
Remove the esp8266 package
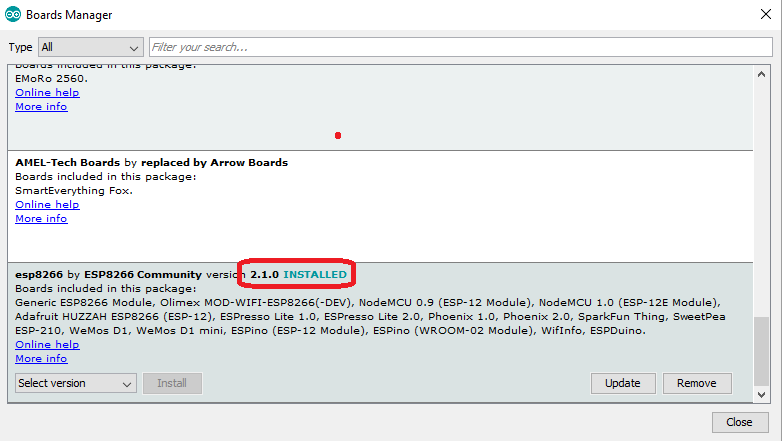tap(697, 383)
